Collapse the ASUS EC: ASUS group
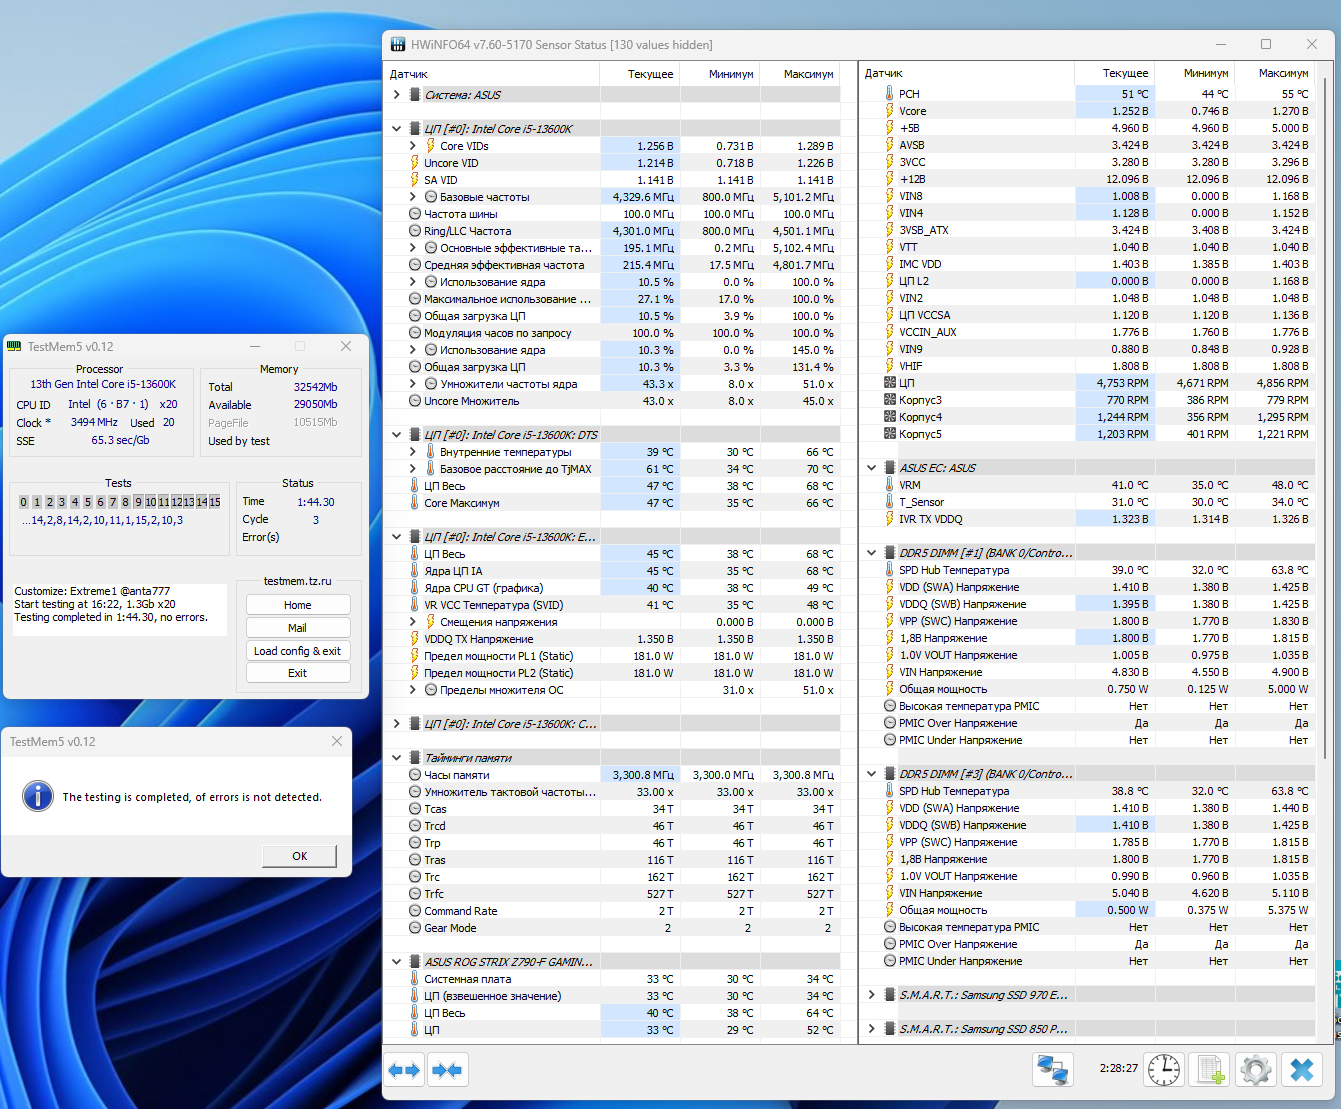This screenshot has height=1109, width=1341. pyautogui.click(x=872, y=468)
